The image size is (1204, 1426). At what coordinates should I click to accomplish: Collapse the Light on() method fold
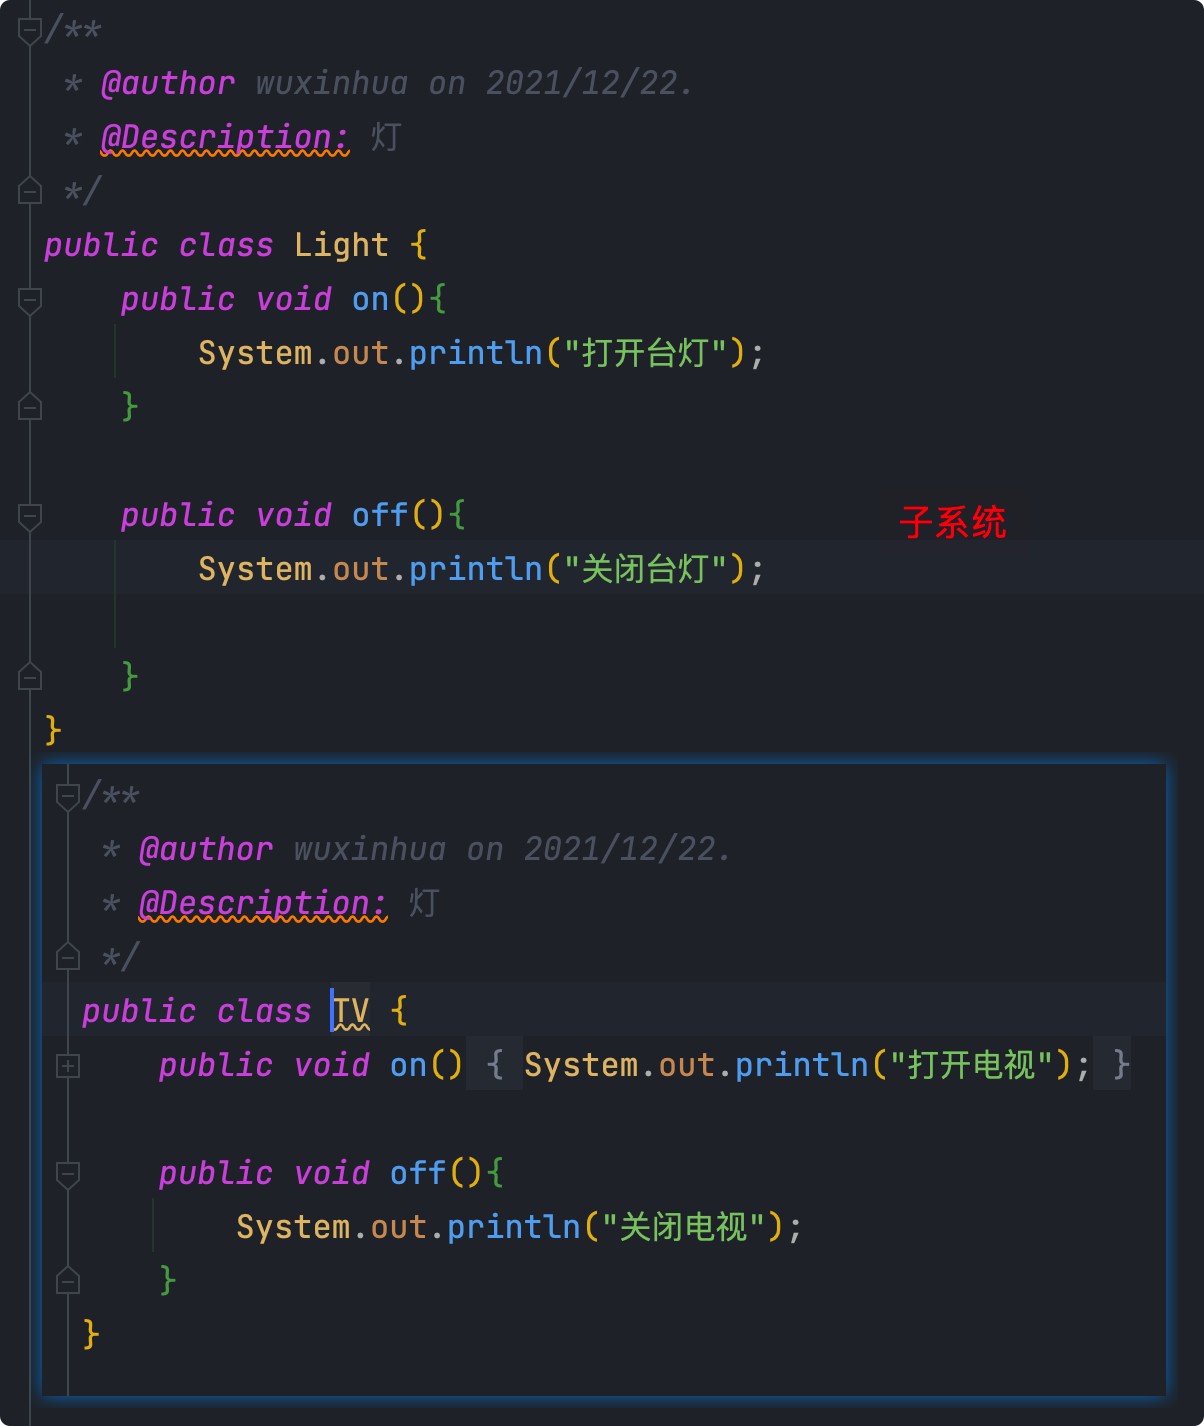point(30,299)
